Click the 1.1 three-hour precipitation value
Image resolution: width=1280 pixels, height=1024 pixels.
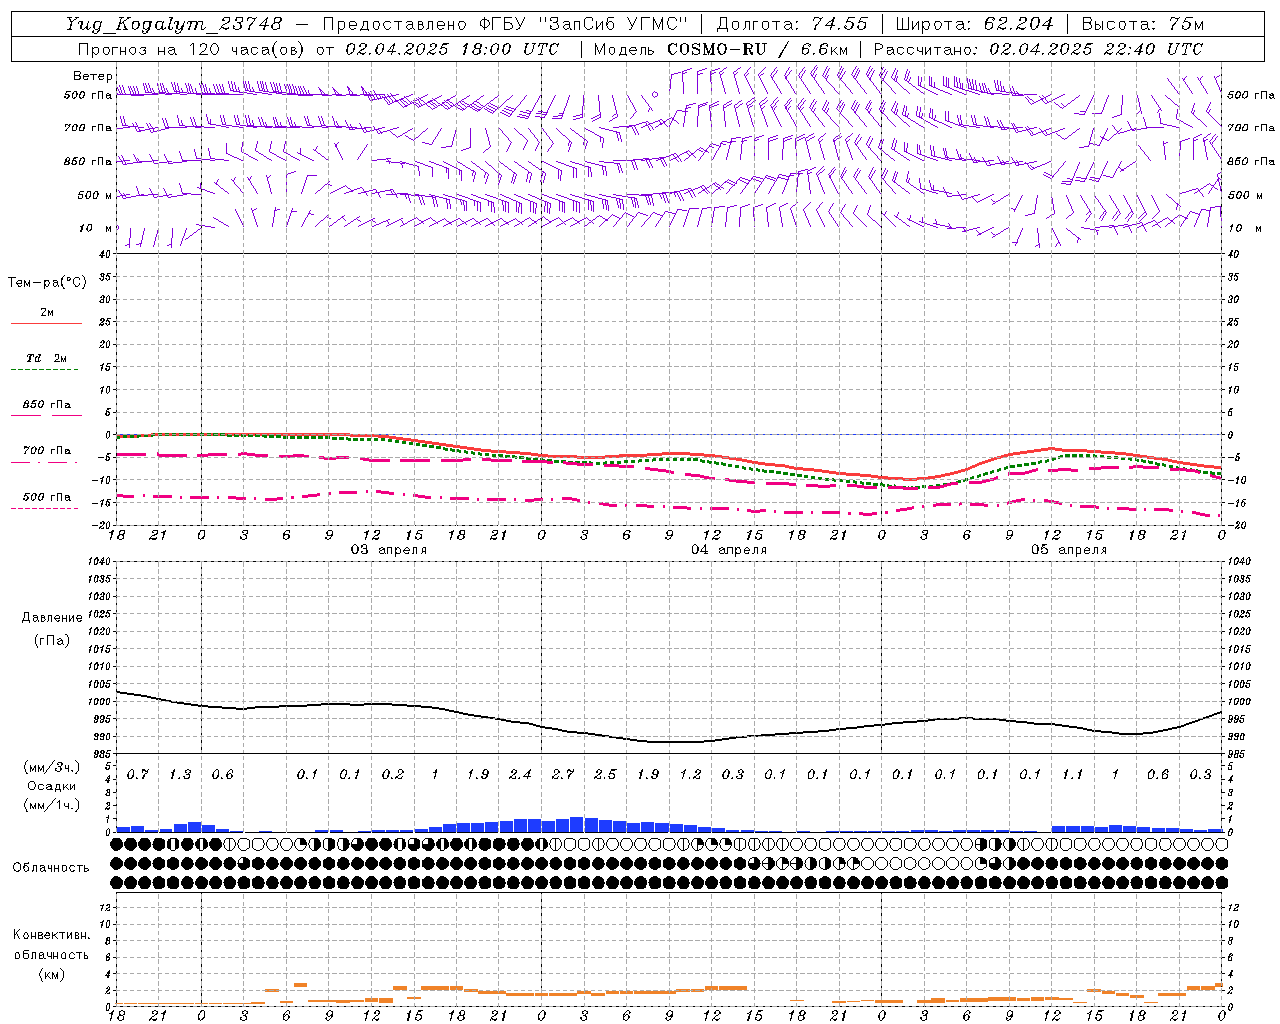1073,775
